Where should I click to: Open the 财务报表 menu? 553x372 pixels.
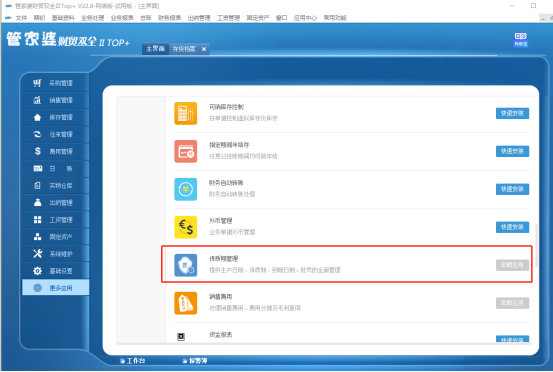click(x=169, y=18)
